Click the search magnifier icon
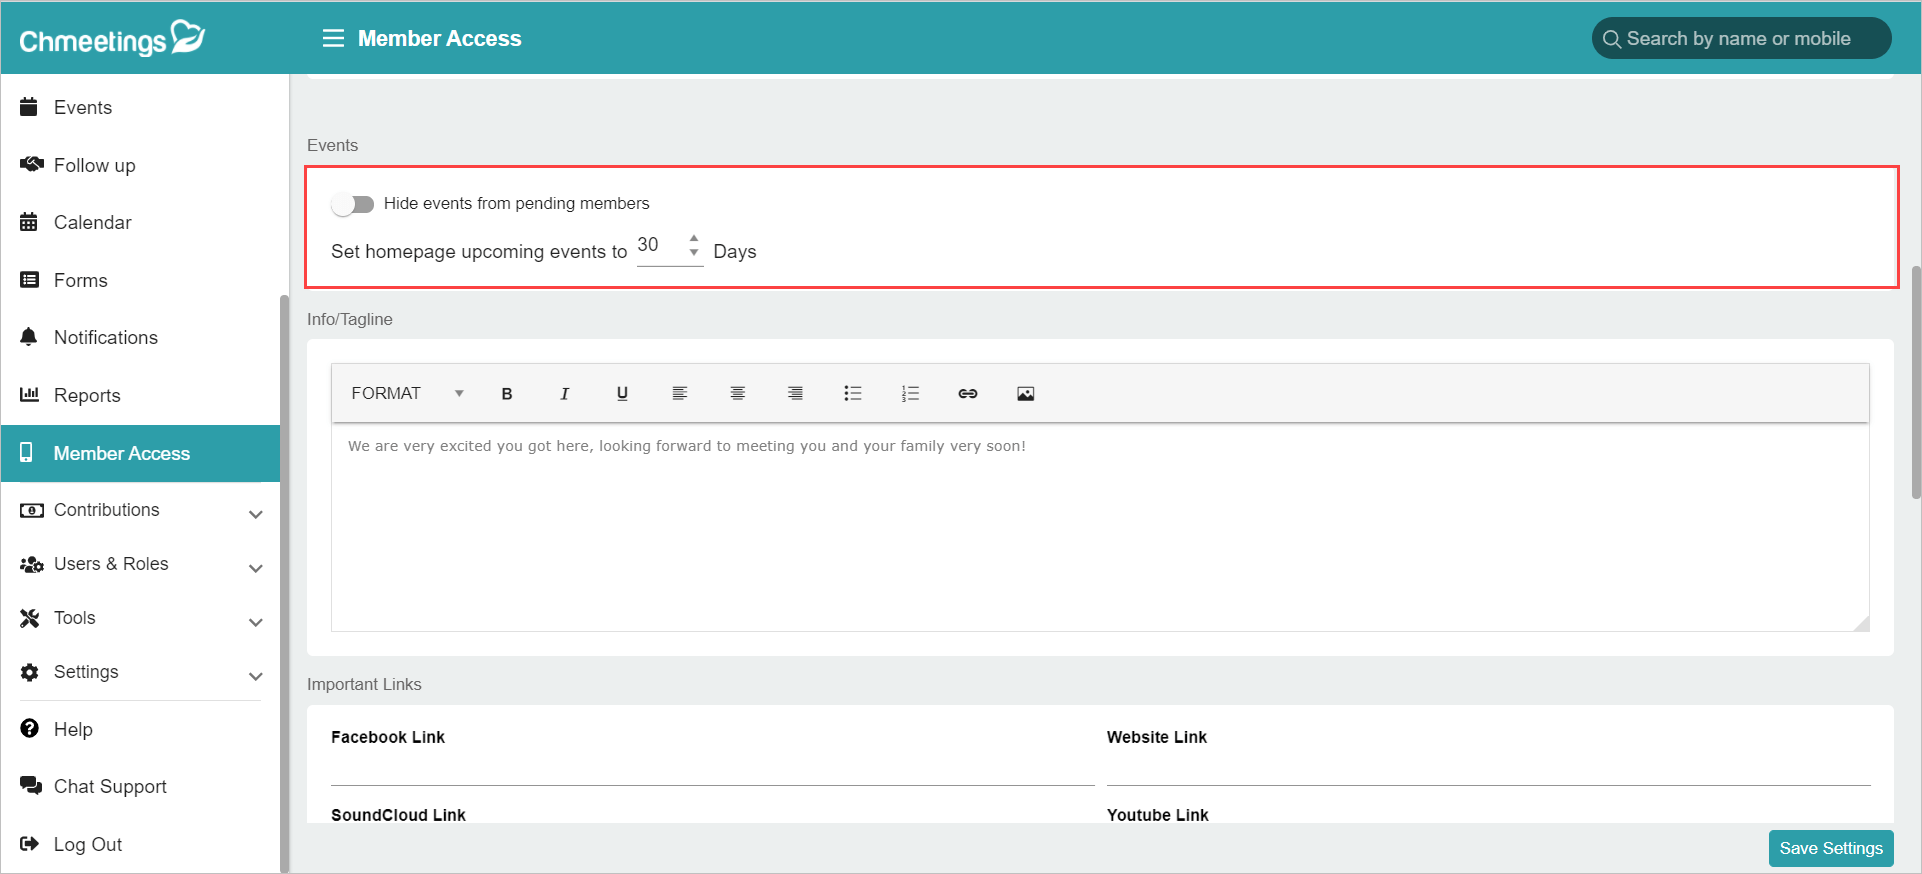 tap(1611, 39)
